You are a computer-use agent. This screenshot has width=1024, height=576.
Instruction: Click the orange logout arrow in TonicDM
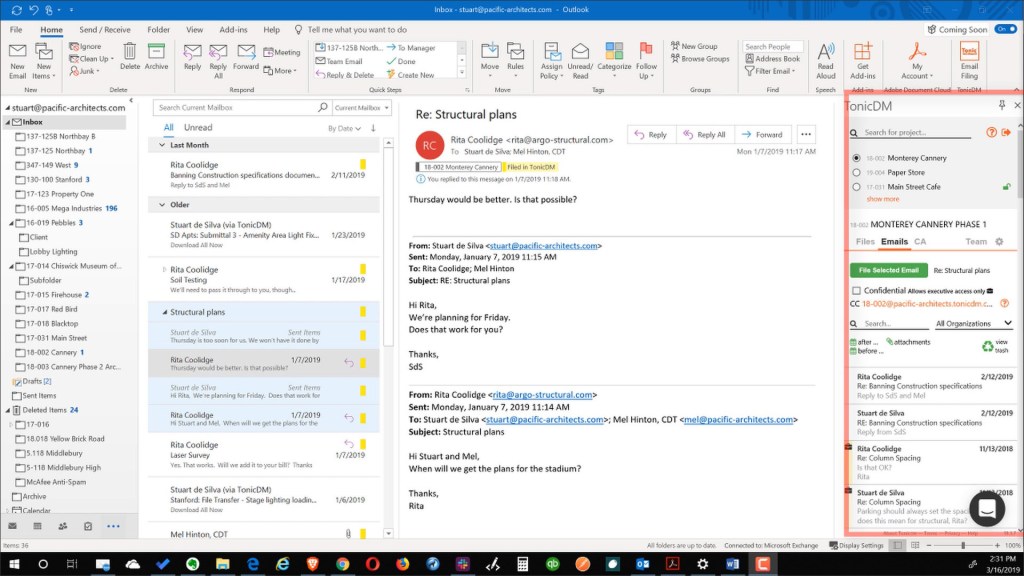(x=1006, y=132)
